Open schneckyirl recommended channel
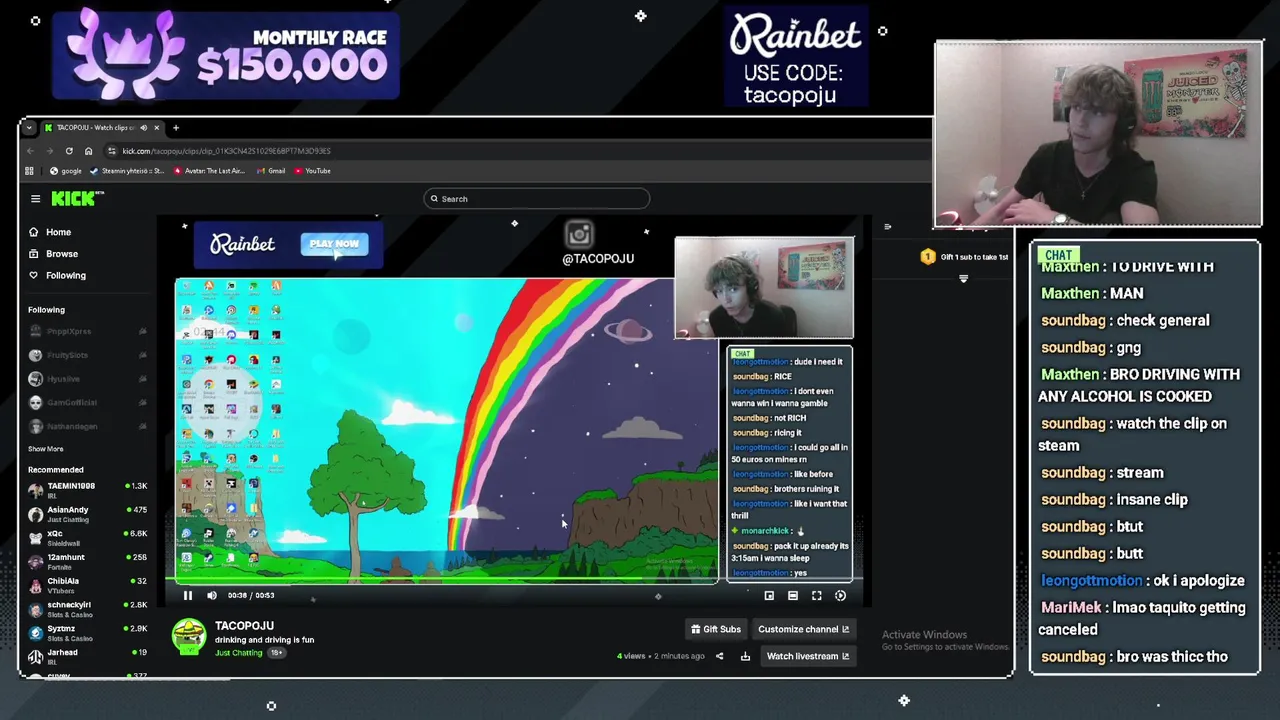This screenshot has height=720, width=1280. pos(87,609)
